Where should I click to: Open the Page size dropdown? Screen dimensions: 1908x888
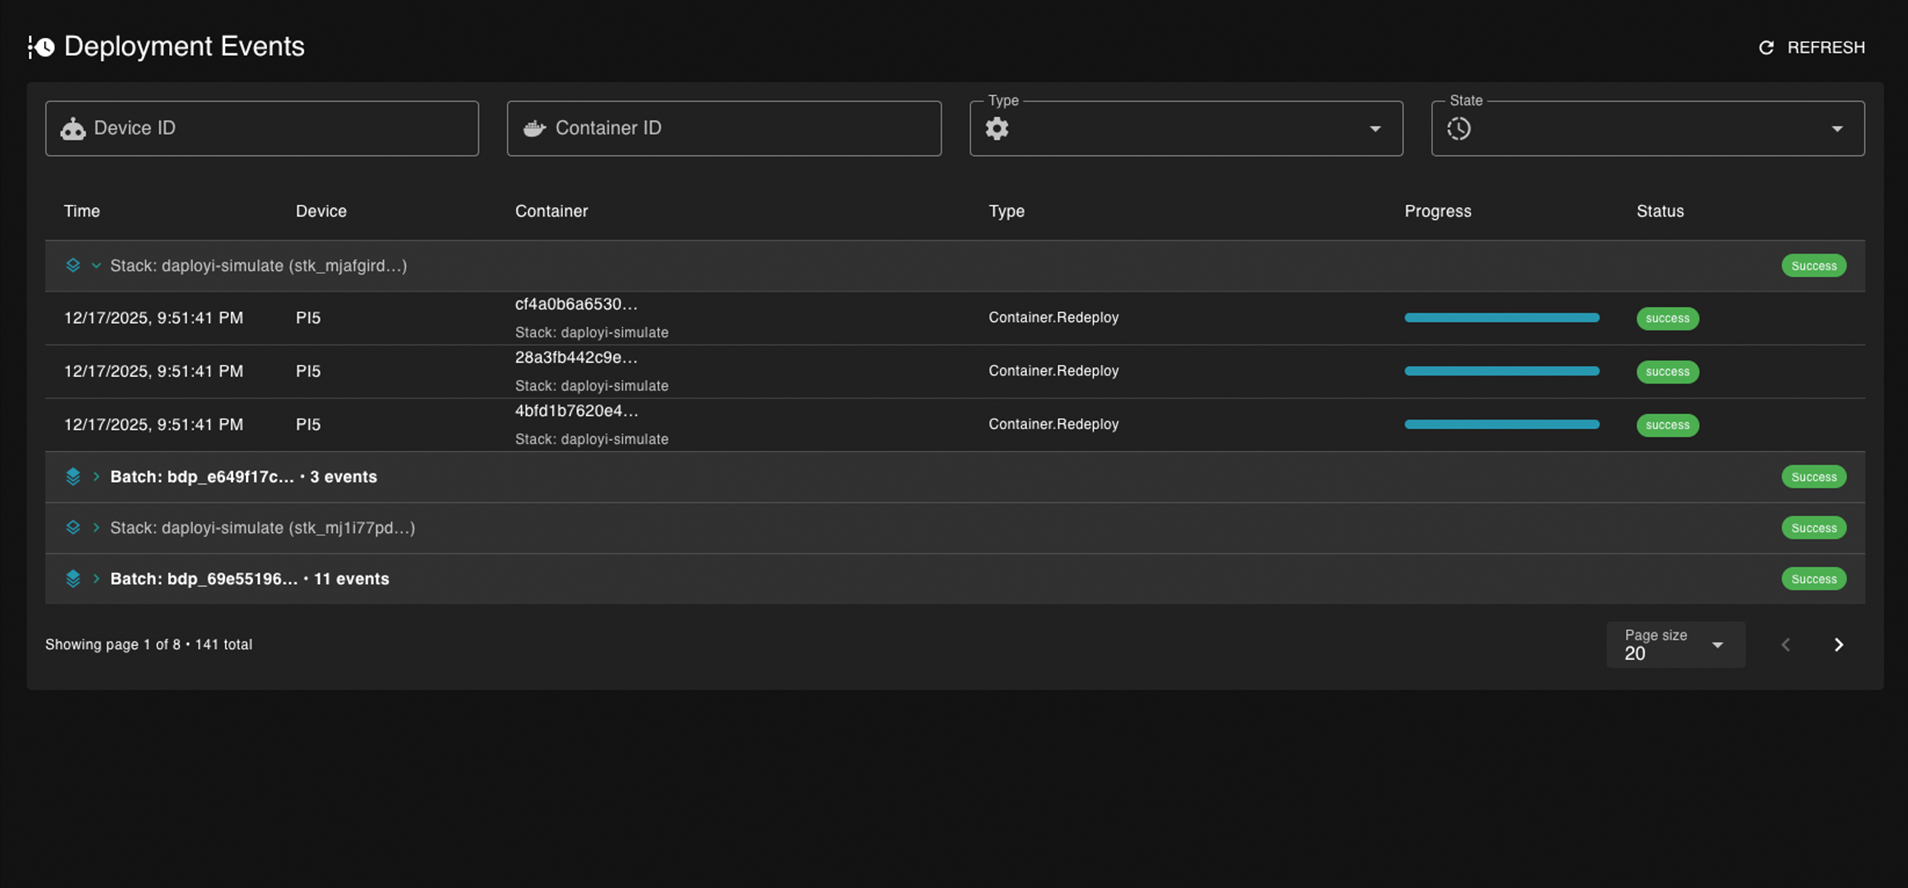pyautogui.click(x=1676, y=645)
